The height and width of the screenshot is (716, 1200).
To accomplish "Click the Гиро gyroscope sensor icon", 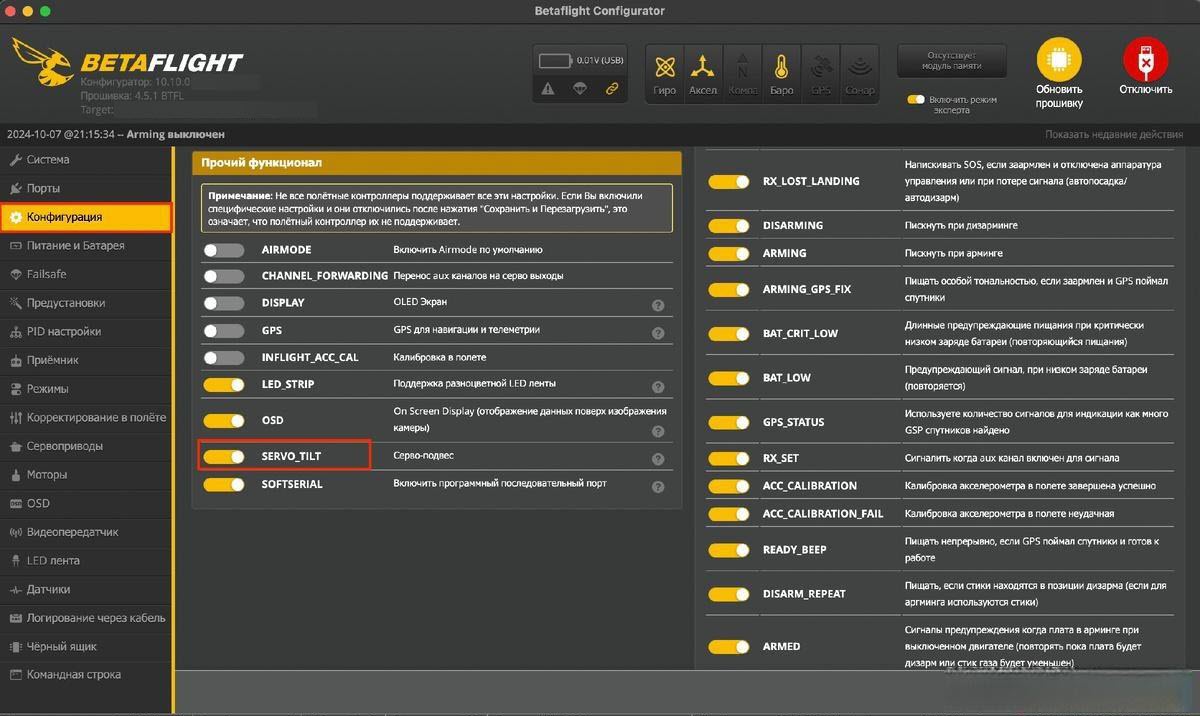I will pos(665,72).
